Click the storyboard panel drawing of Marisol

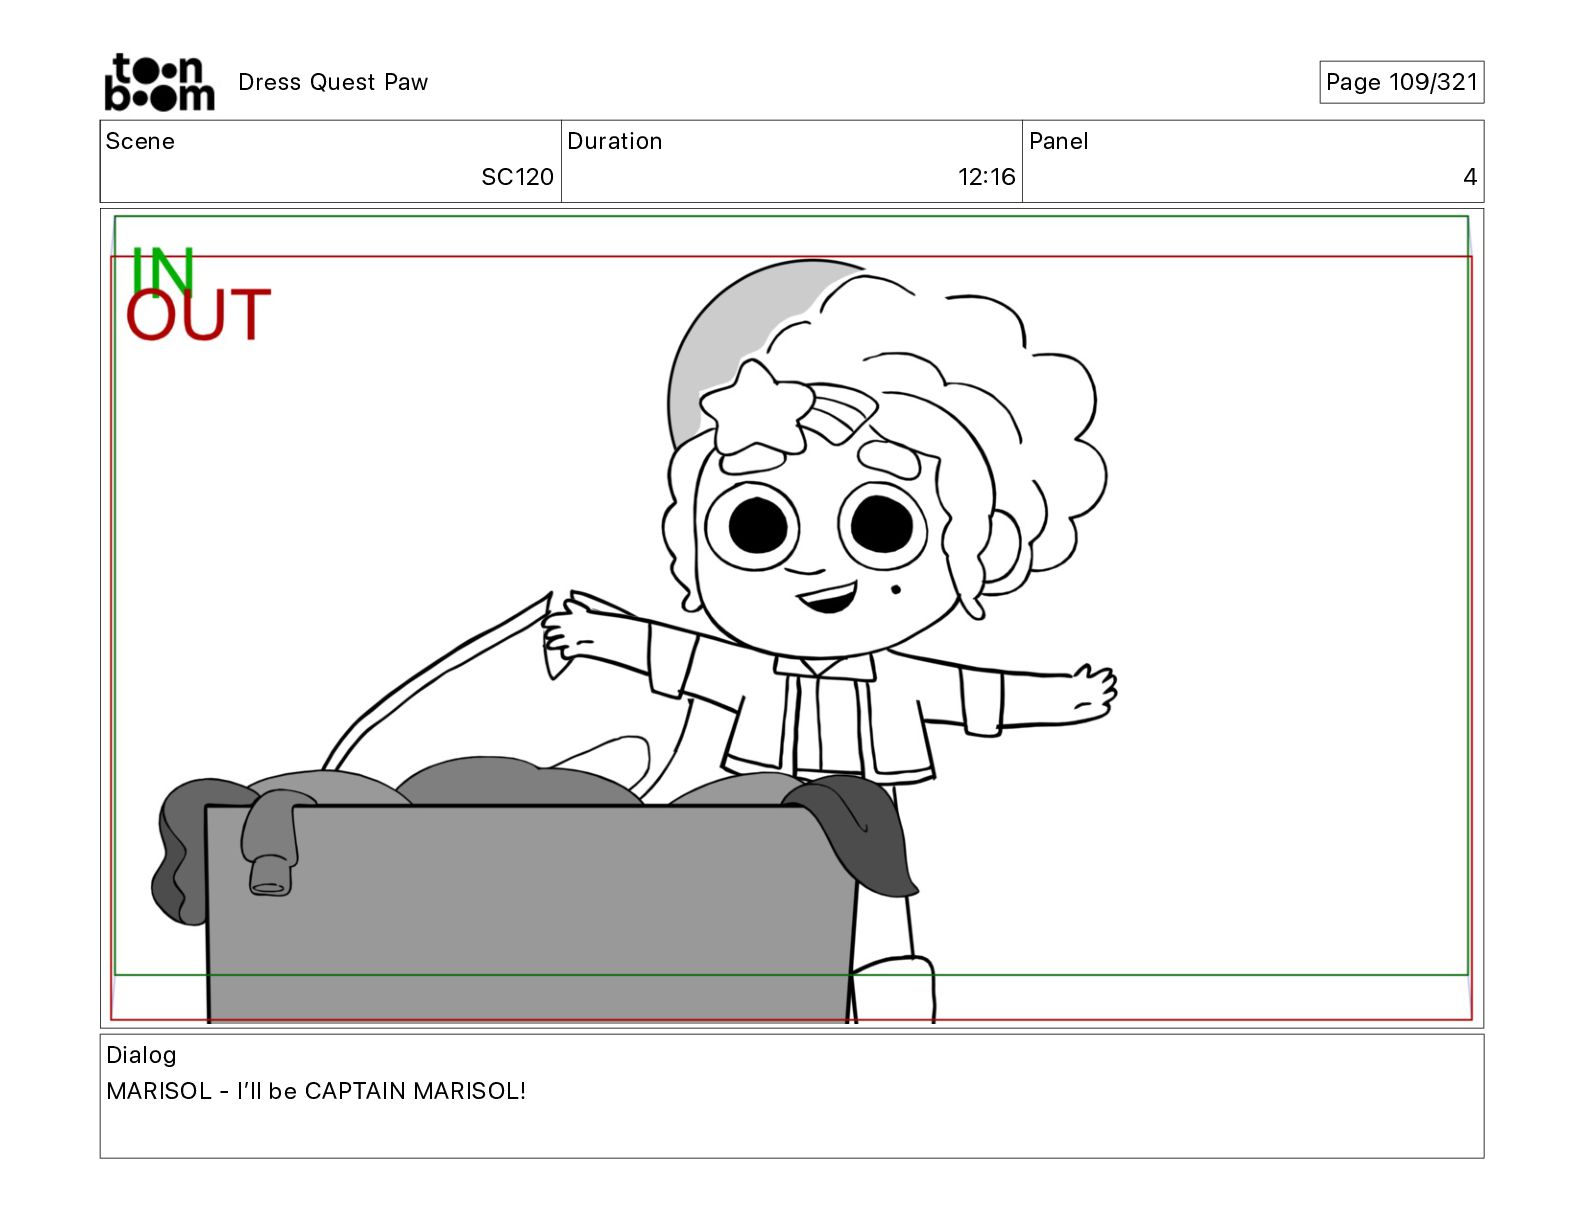click(x=791, y=618)
